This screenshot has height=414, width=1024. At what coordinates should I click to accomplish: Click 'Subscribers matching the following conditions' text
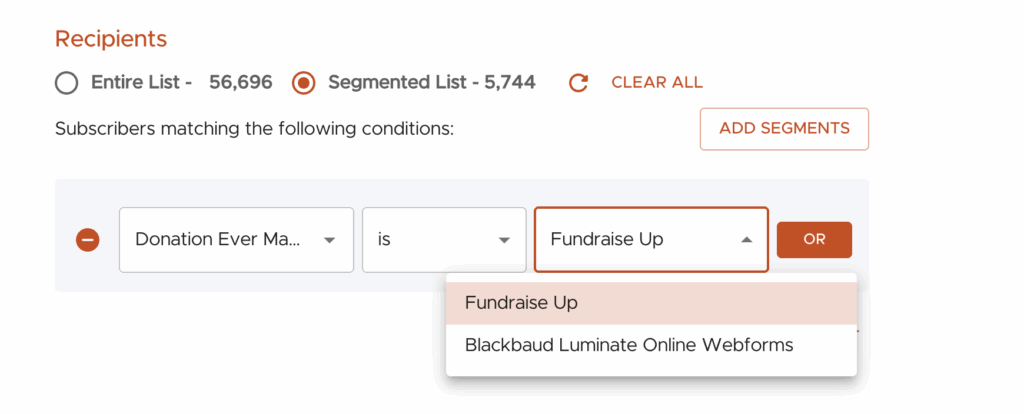(254, 129)
